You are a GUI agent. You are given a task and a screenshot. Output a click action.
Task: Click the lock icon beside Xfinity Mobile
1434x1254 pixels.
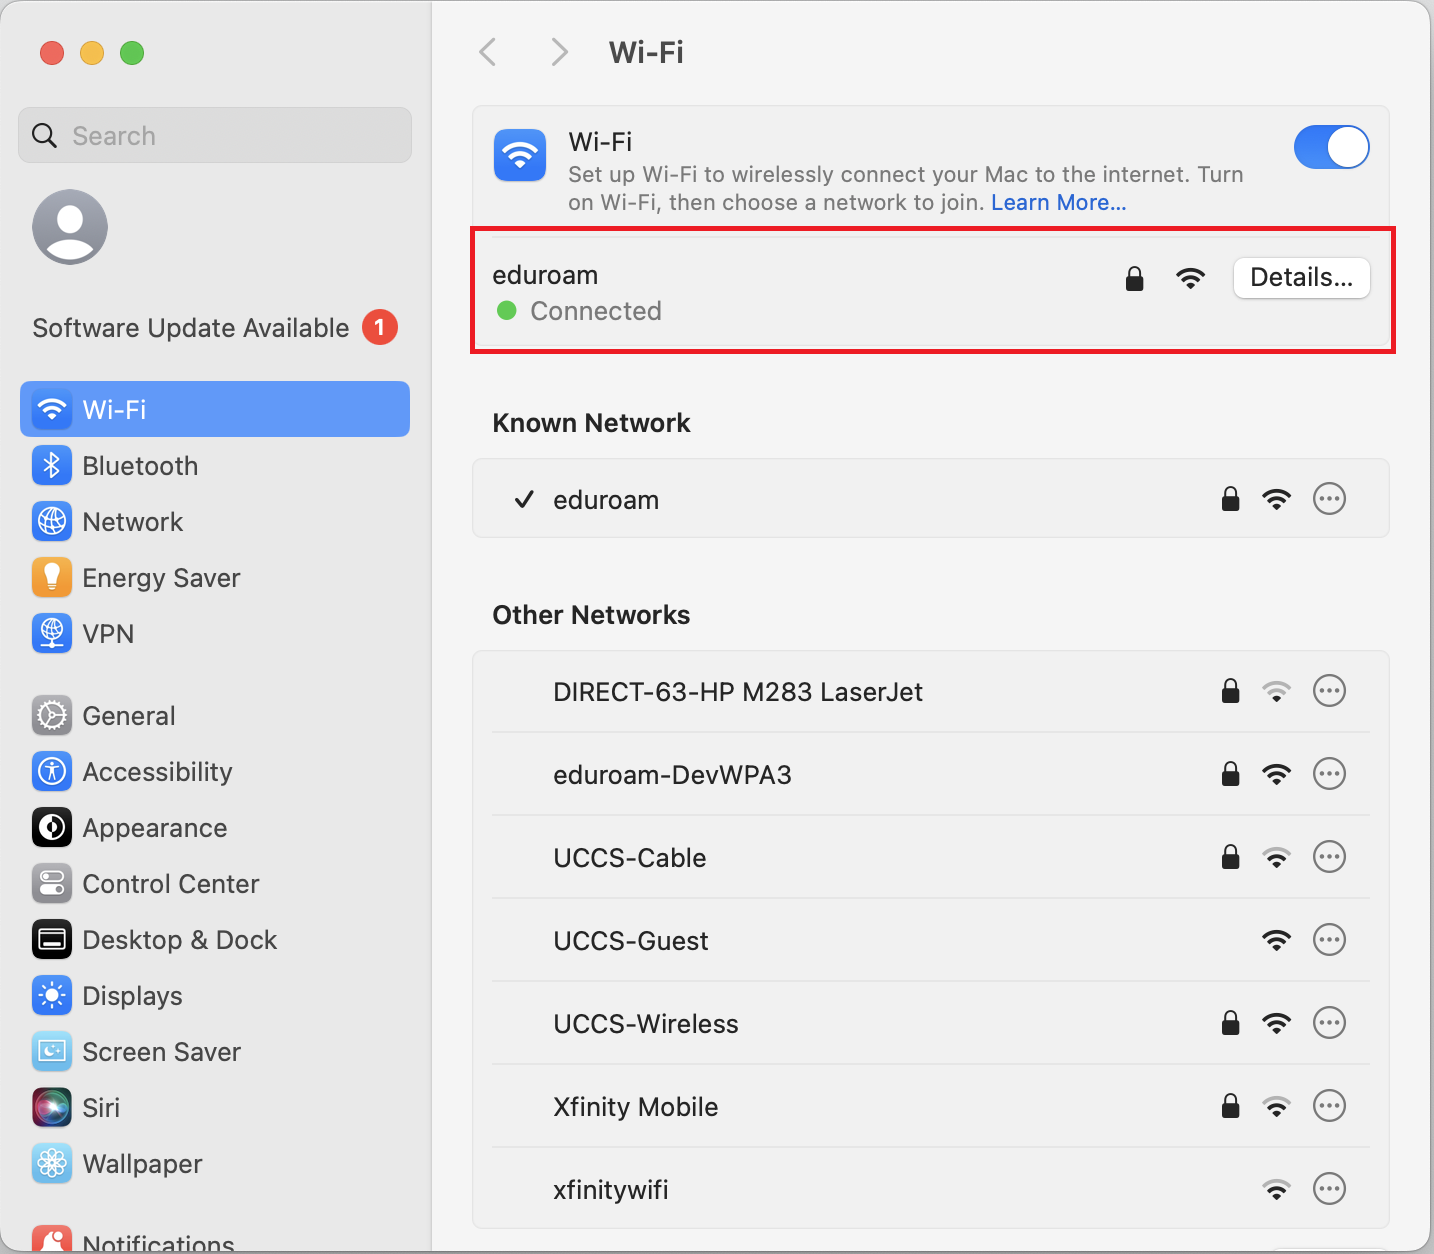pos(1230,1105)
